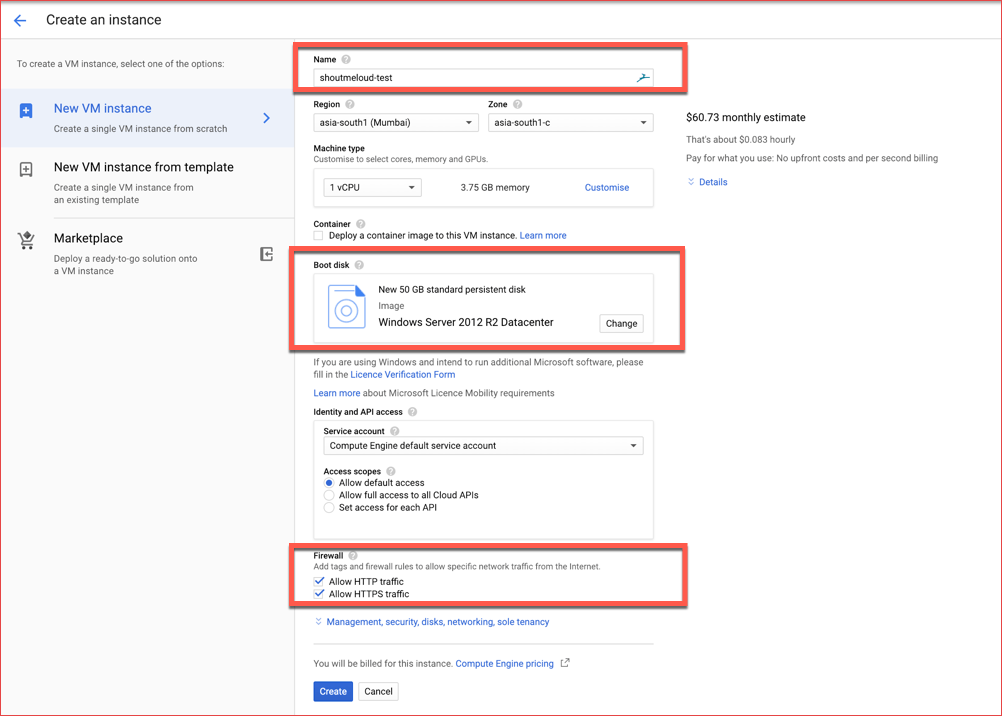Click the Create button
This screenshot has width=1002, height=716.
[x=333, y=691]
